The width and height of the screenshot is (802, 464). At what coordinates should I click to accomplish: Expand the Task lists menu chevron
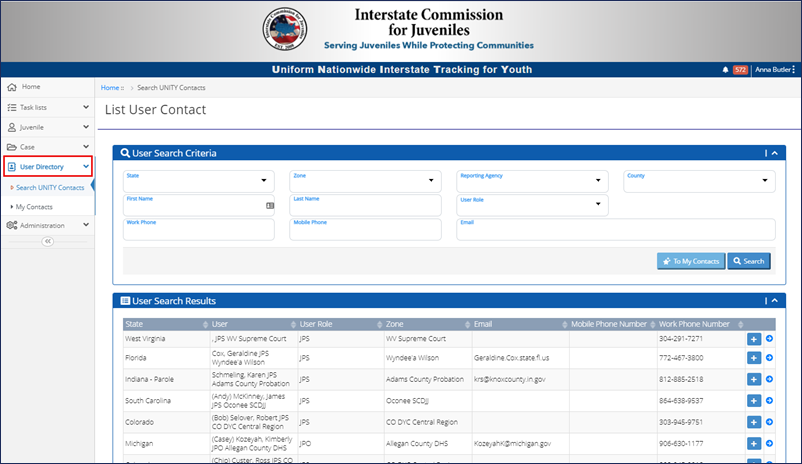(86, 107)
